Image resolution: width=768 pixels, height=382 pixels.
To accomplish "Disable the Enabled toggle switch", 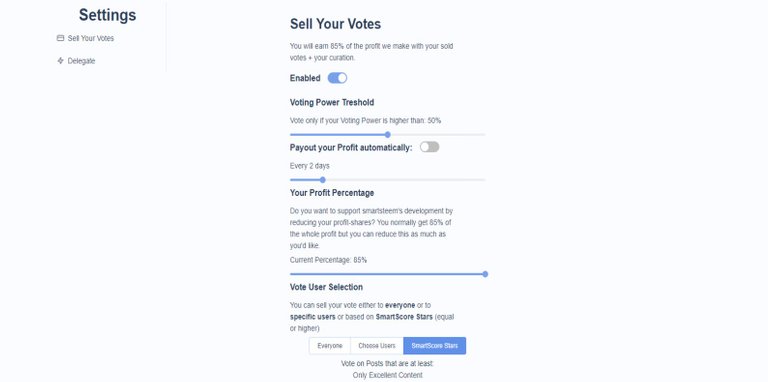I will pyautogui.click(x=337, y=78).
